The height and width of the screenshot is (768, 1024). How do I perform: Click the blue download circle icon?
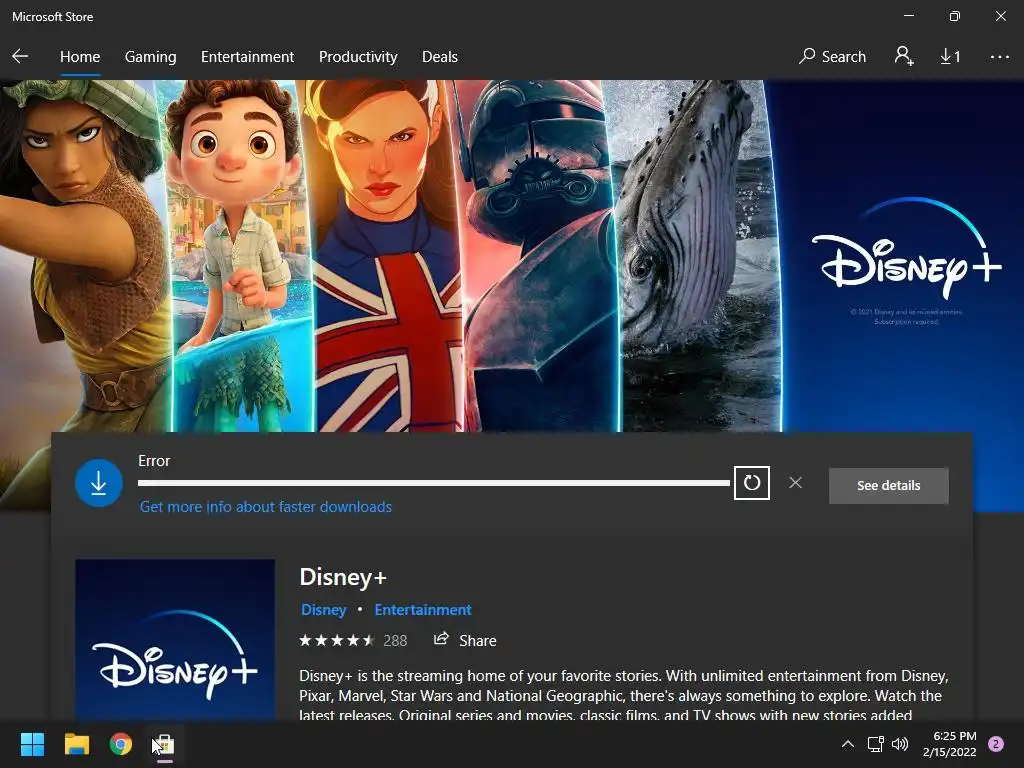tap(99, 483)
